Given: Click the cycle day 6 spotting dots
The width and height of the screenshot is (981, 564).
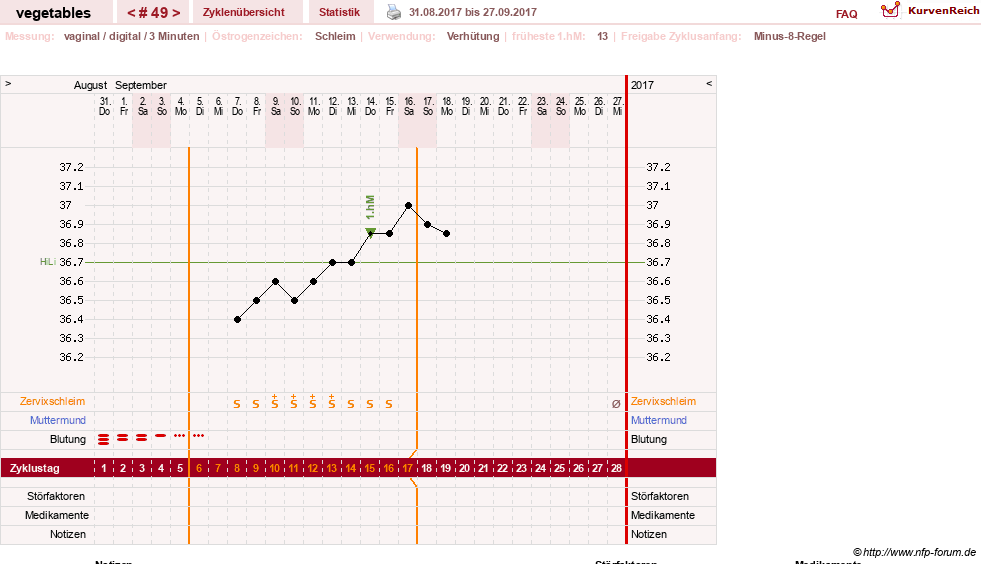Looking at the screenshot, I should pos(198,435).
